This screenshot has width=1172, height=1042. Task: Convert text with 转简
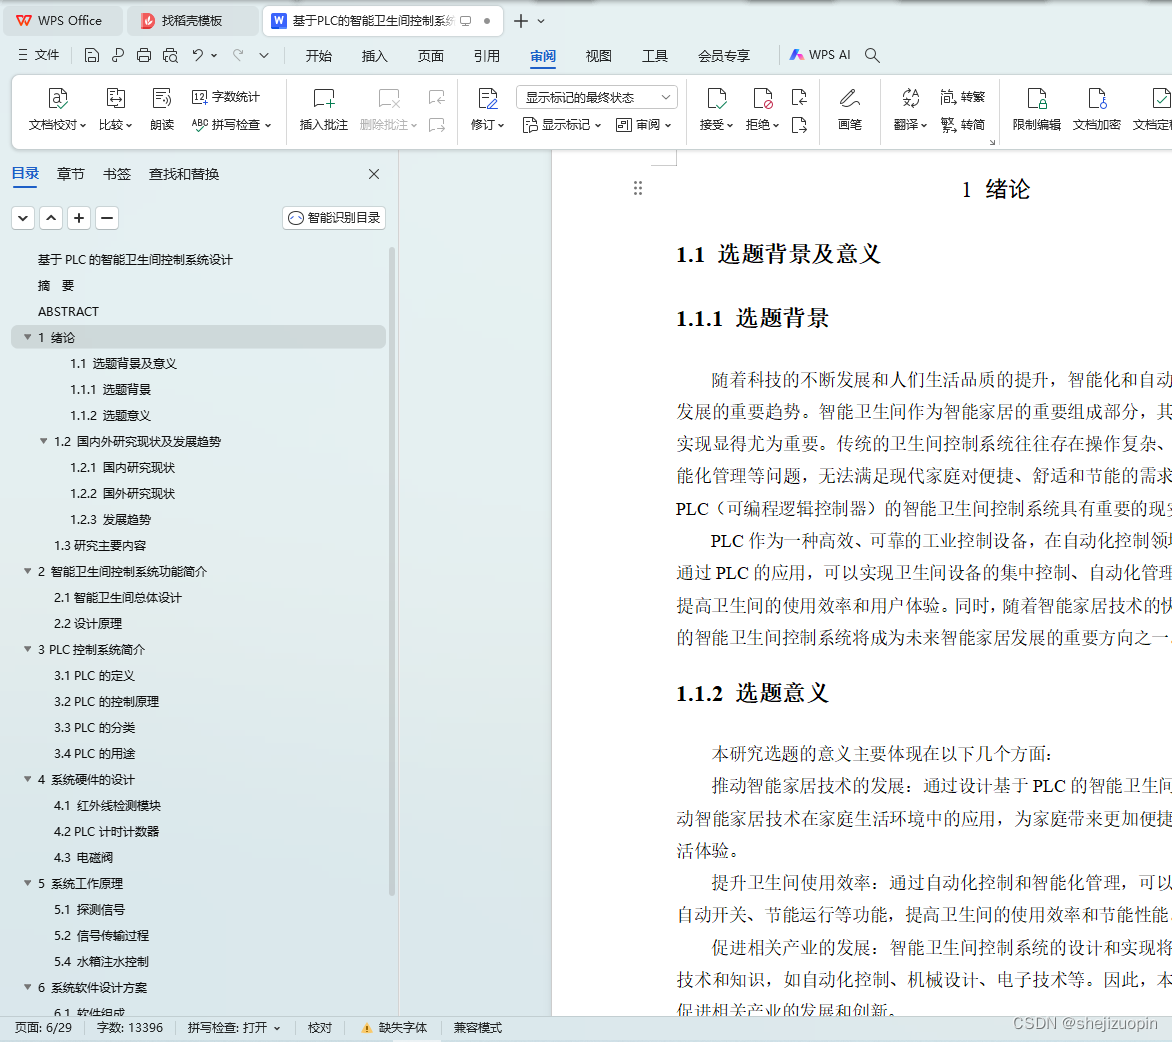(963, 124)
